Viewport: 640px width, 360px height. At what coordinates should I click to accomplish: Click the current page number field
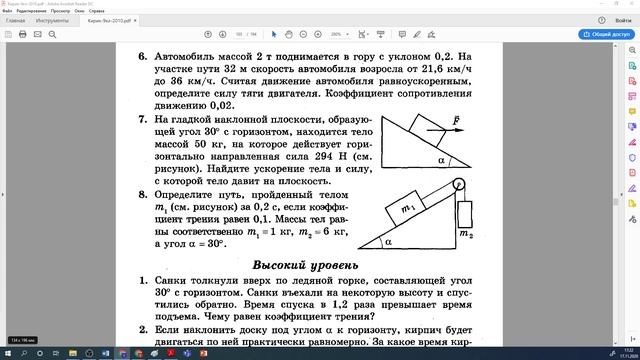click(x=239, y=35)
